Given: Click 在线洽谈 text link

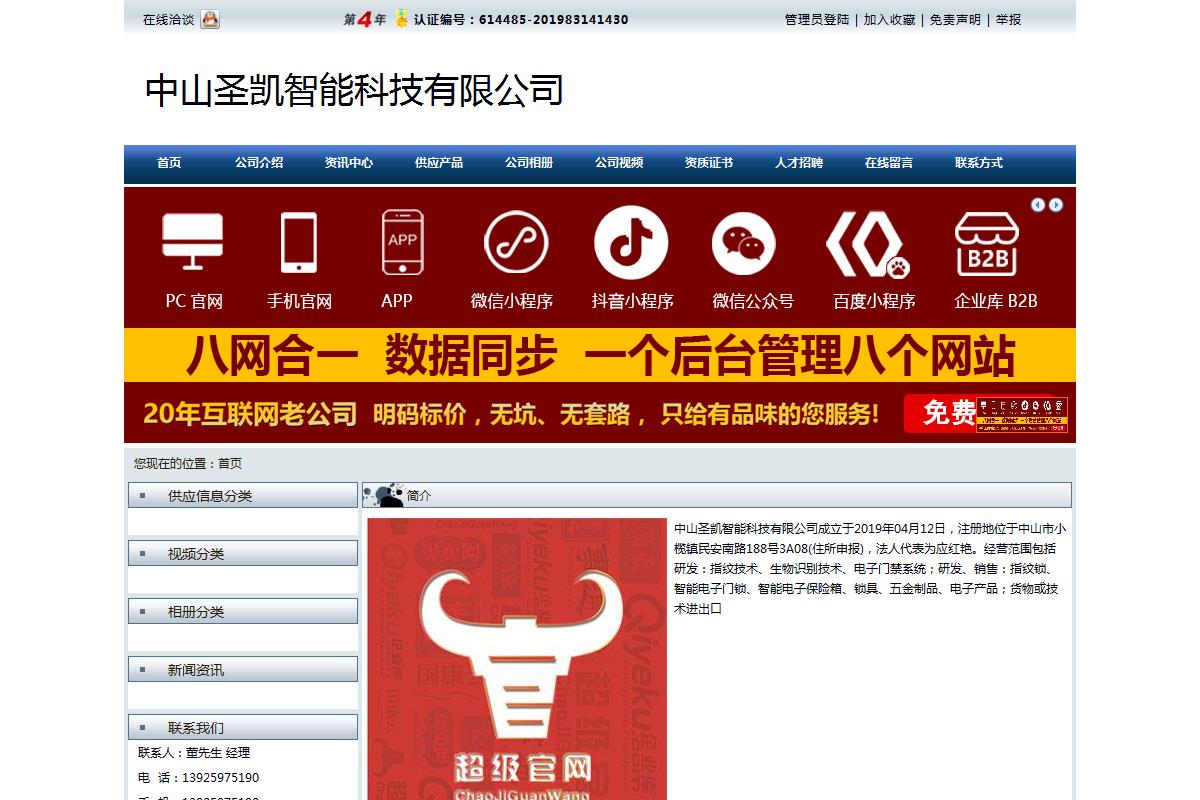Looking at the screenshot, I should [x=168, y=19].
